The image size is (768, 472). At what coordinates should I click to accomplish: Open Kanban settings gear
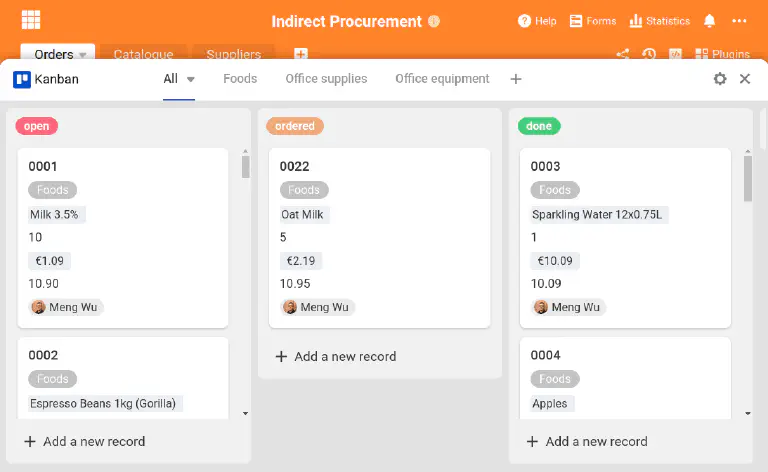(x=720, y=79)
